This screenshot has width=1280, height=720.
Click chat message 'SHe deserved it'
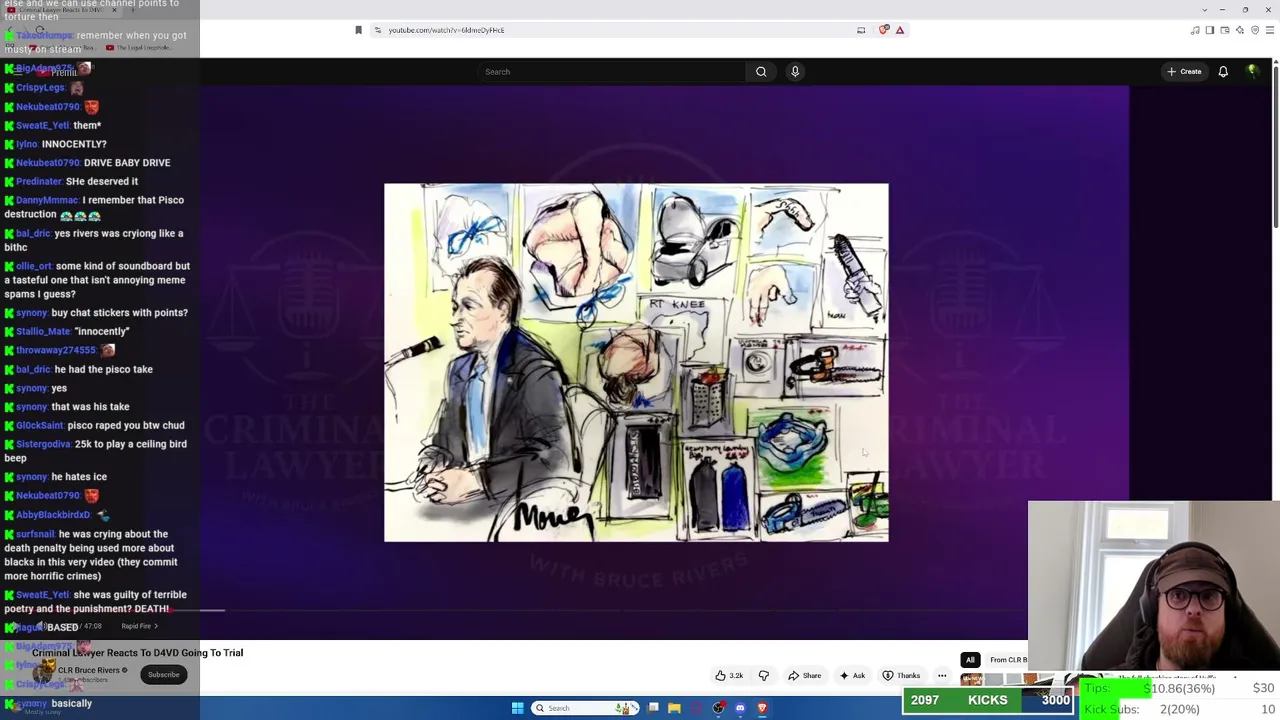click(101, 182)
